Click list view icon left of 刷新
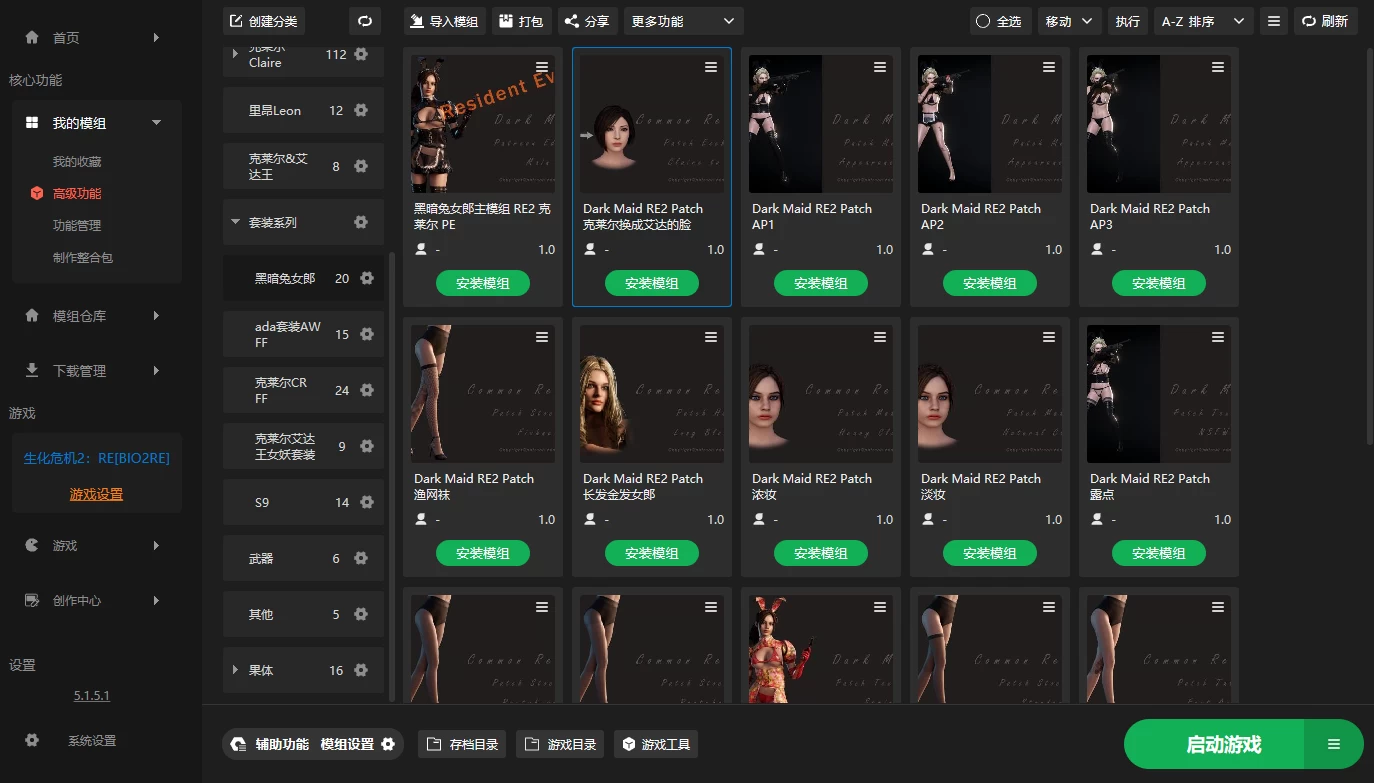 click(x=1273, y=21)
